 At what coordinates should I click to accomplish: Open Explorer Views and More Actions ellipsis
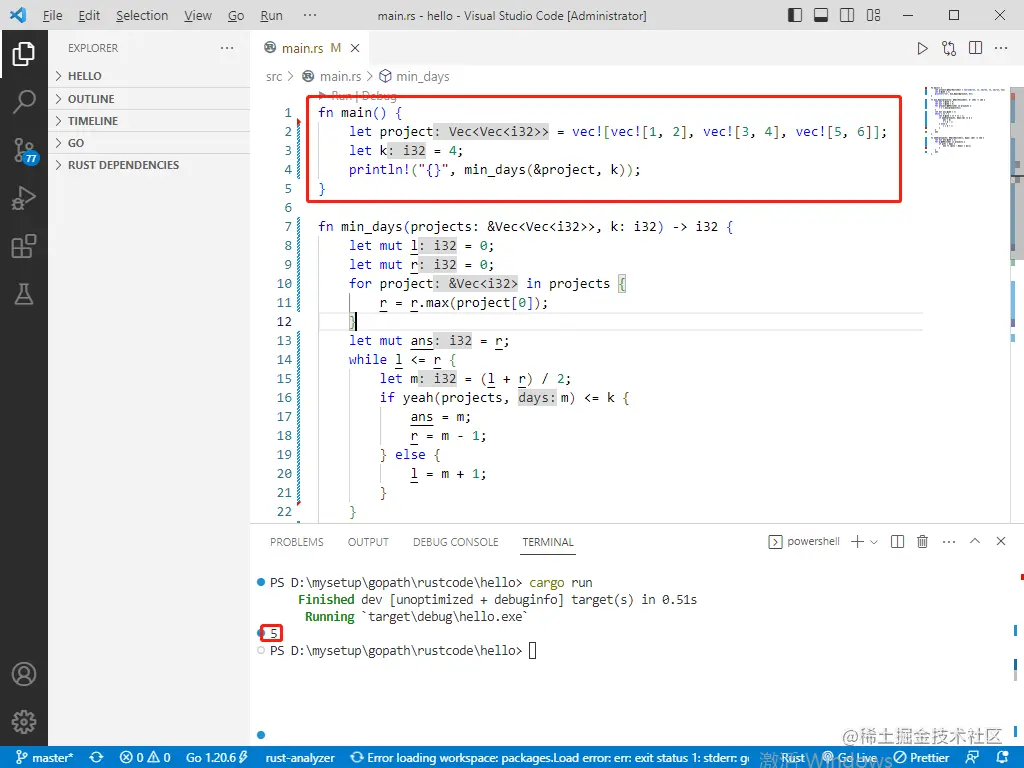(x=227, y=48)
